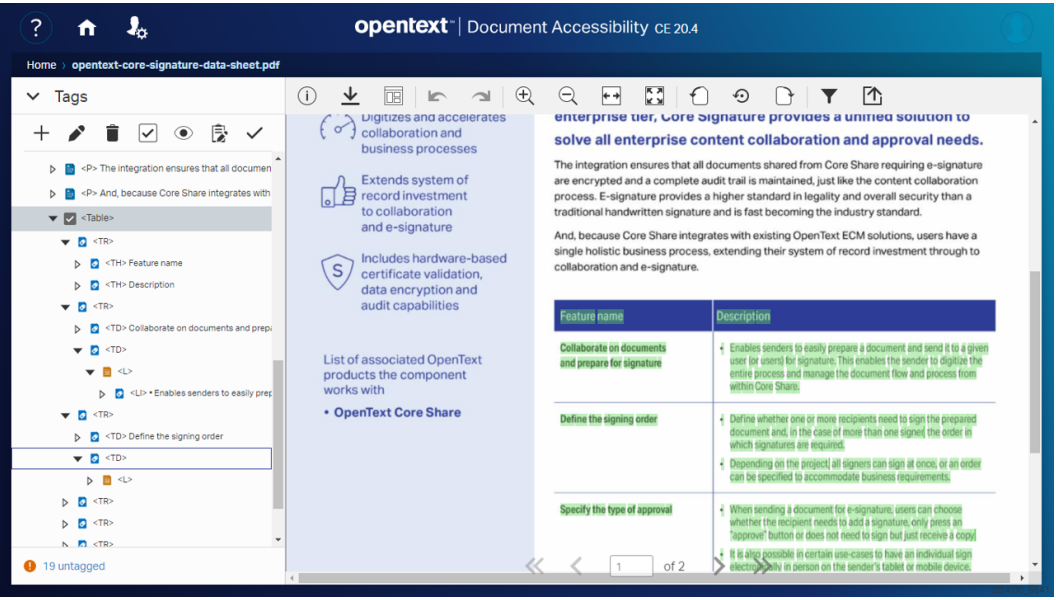The image size is (1056, 600).
Task: Delete the tag using the trash icon
Action: (112, 133)
